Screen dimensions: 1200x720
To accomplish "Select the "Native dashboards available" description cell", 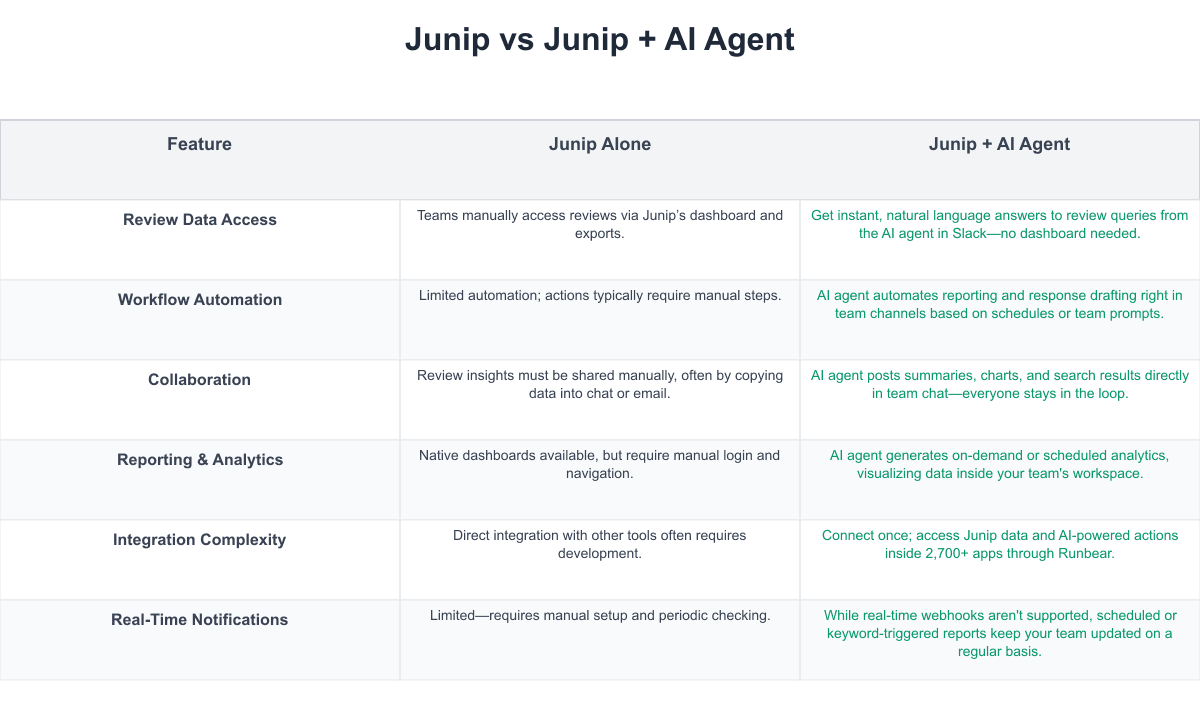I will [599, 464].
